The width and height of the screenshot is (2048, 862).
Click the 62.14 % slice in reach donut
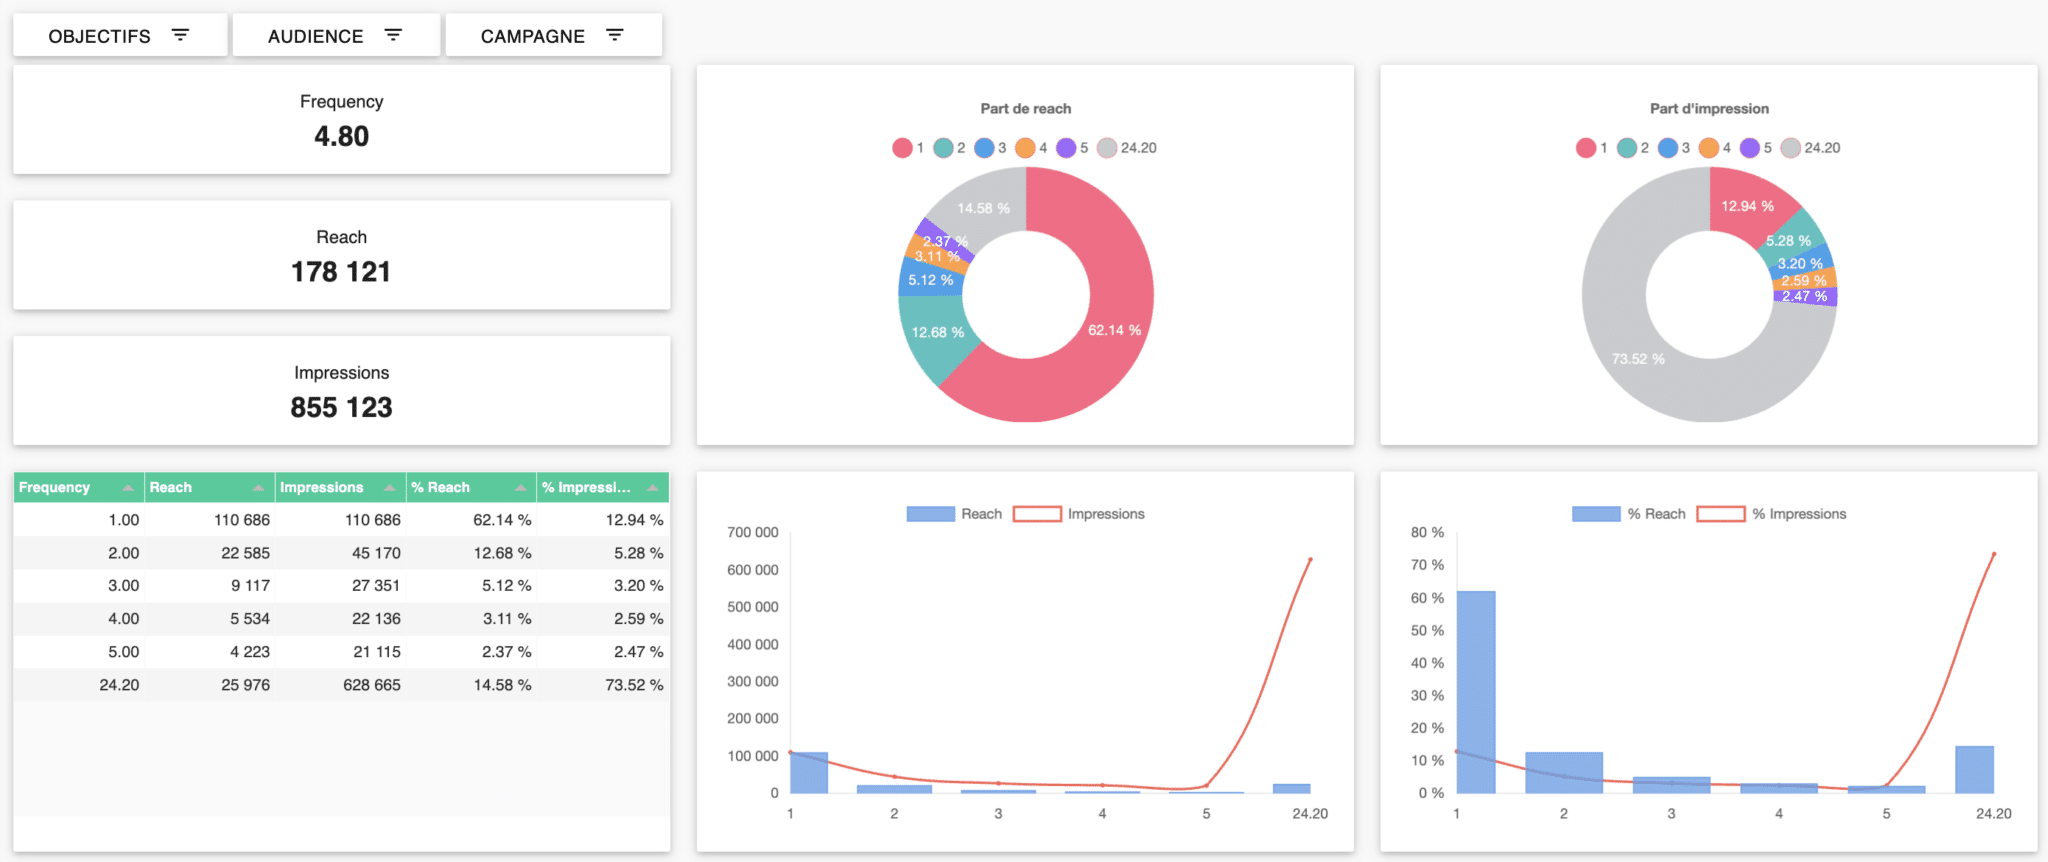tap(1114, 330)
